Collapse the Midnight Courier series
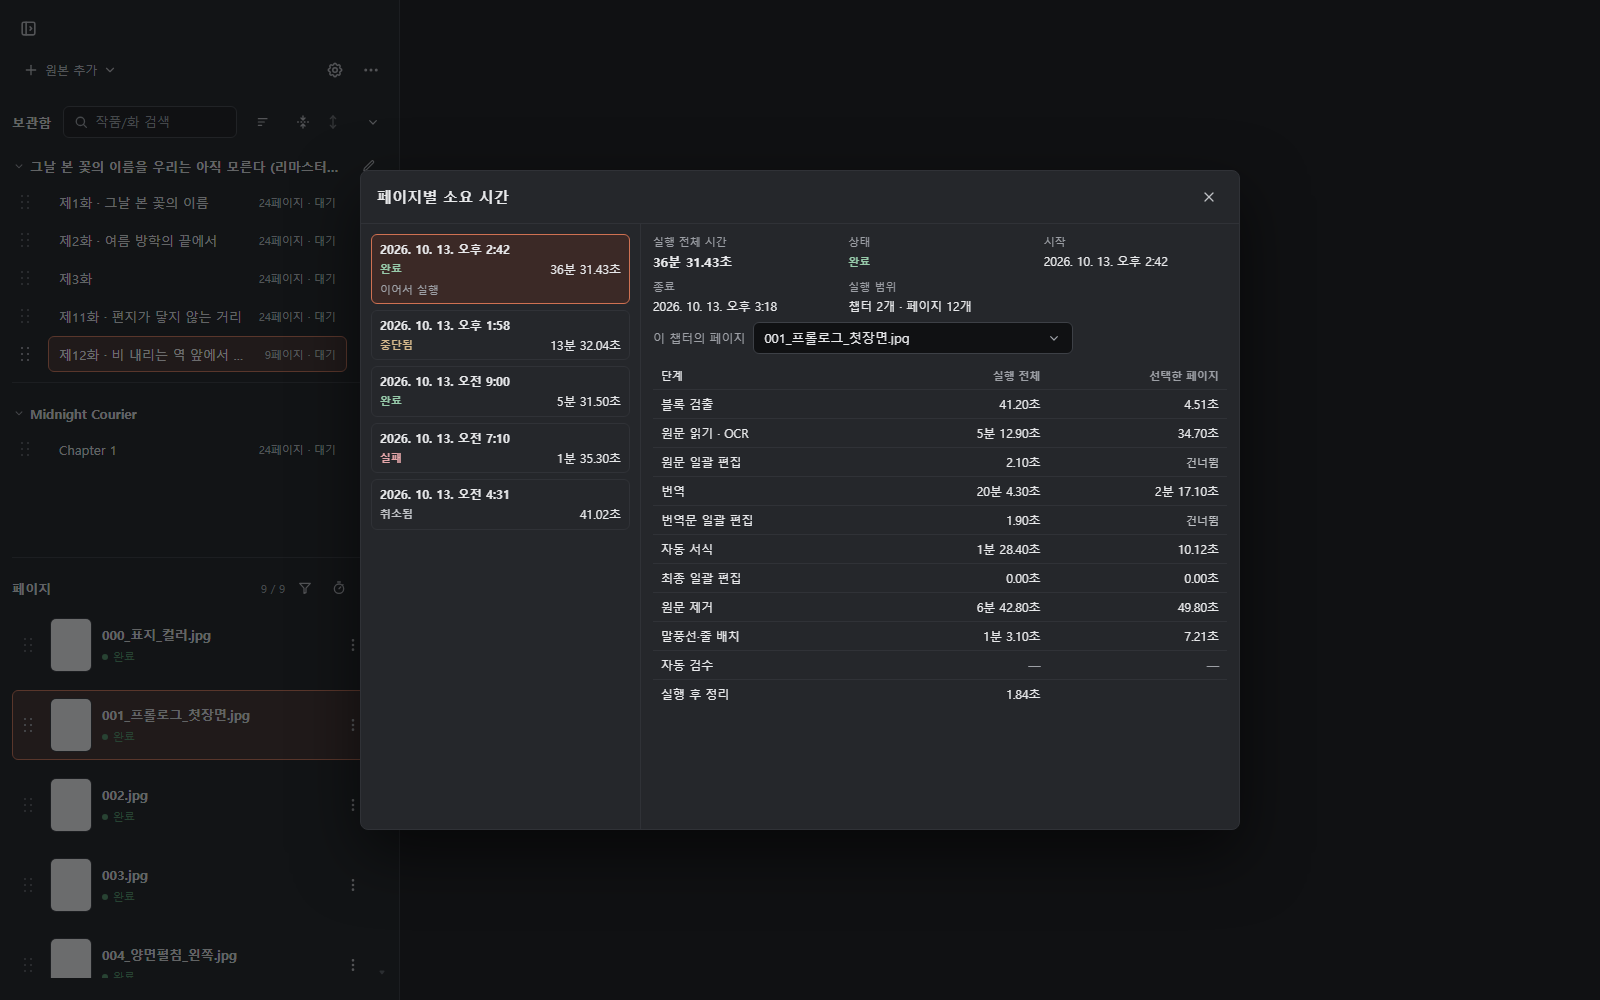The width and height of the screenshot is (1600, 1000). 18,414
